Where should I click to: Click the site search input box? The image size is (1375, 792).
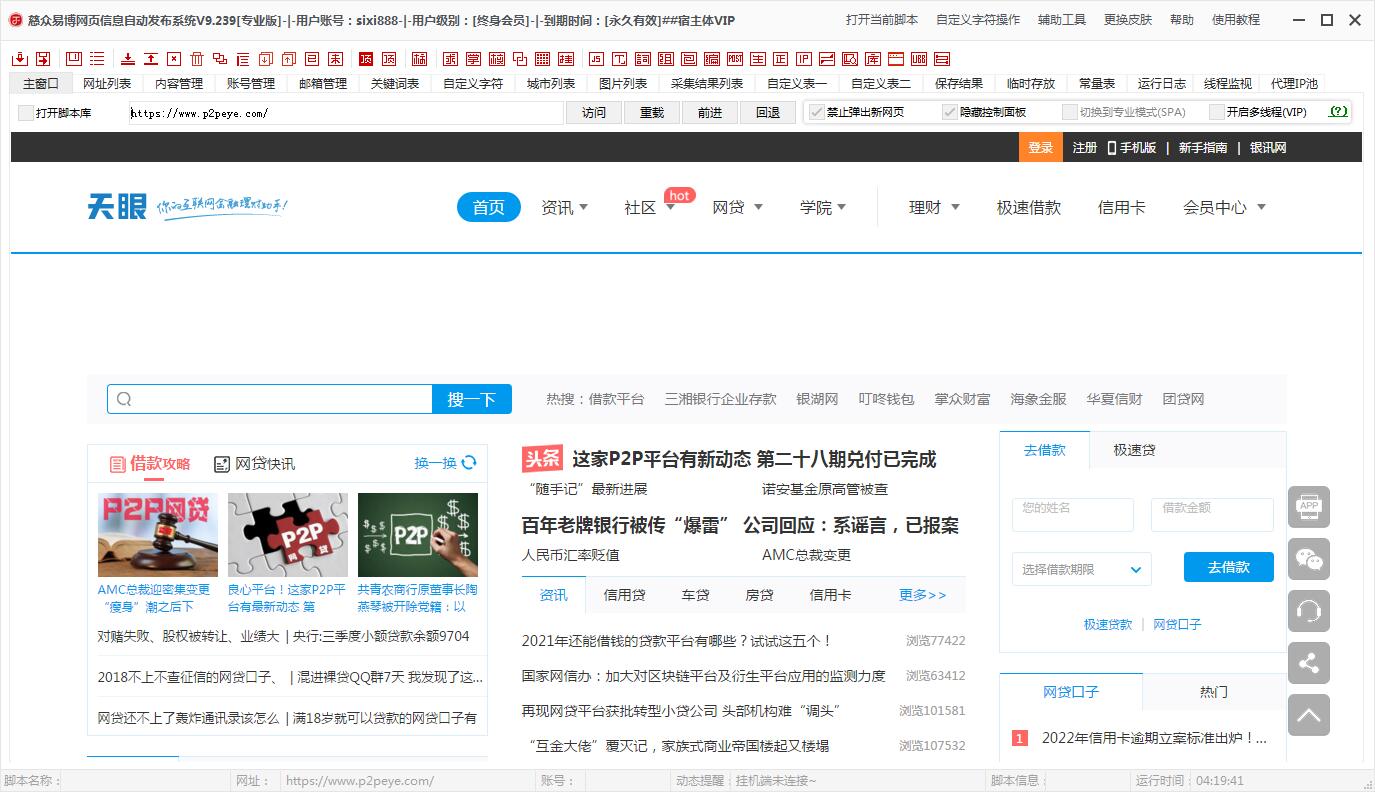[270, 399]
